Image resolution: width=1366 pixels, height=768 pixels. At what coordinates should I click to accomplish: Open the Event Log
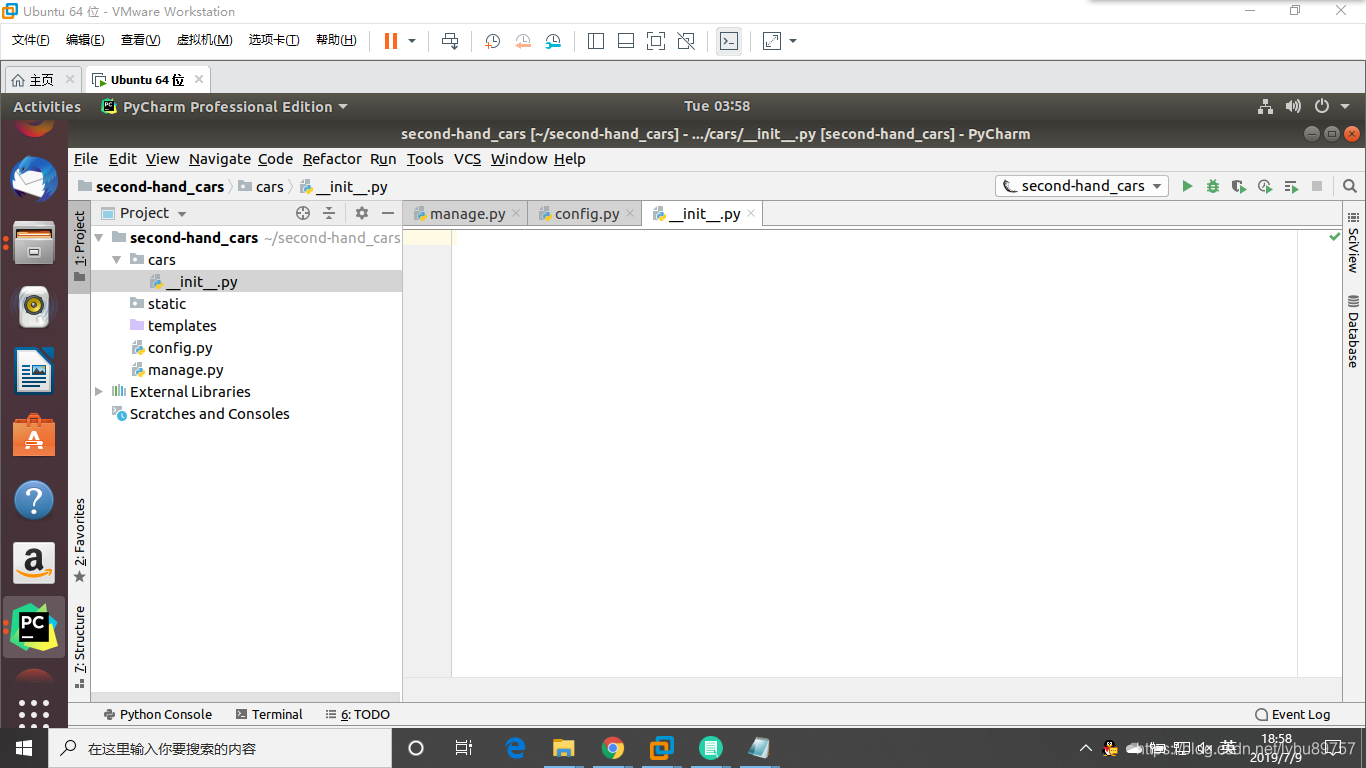(x=1292, y=714)
